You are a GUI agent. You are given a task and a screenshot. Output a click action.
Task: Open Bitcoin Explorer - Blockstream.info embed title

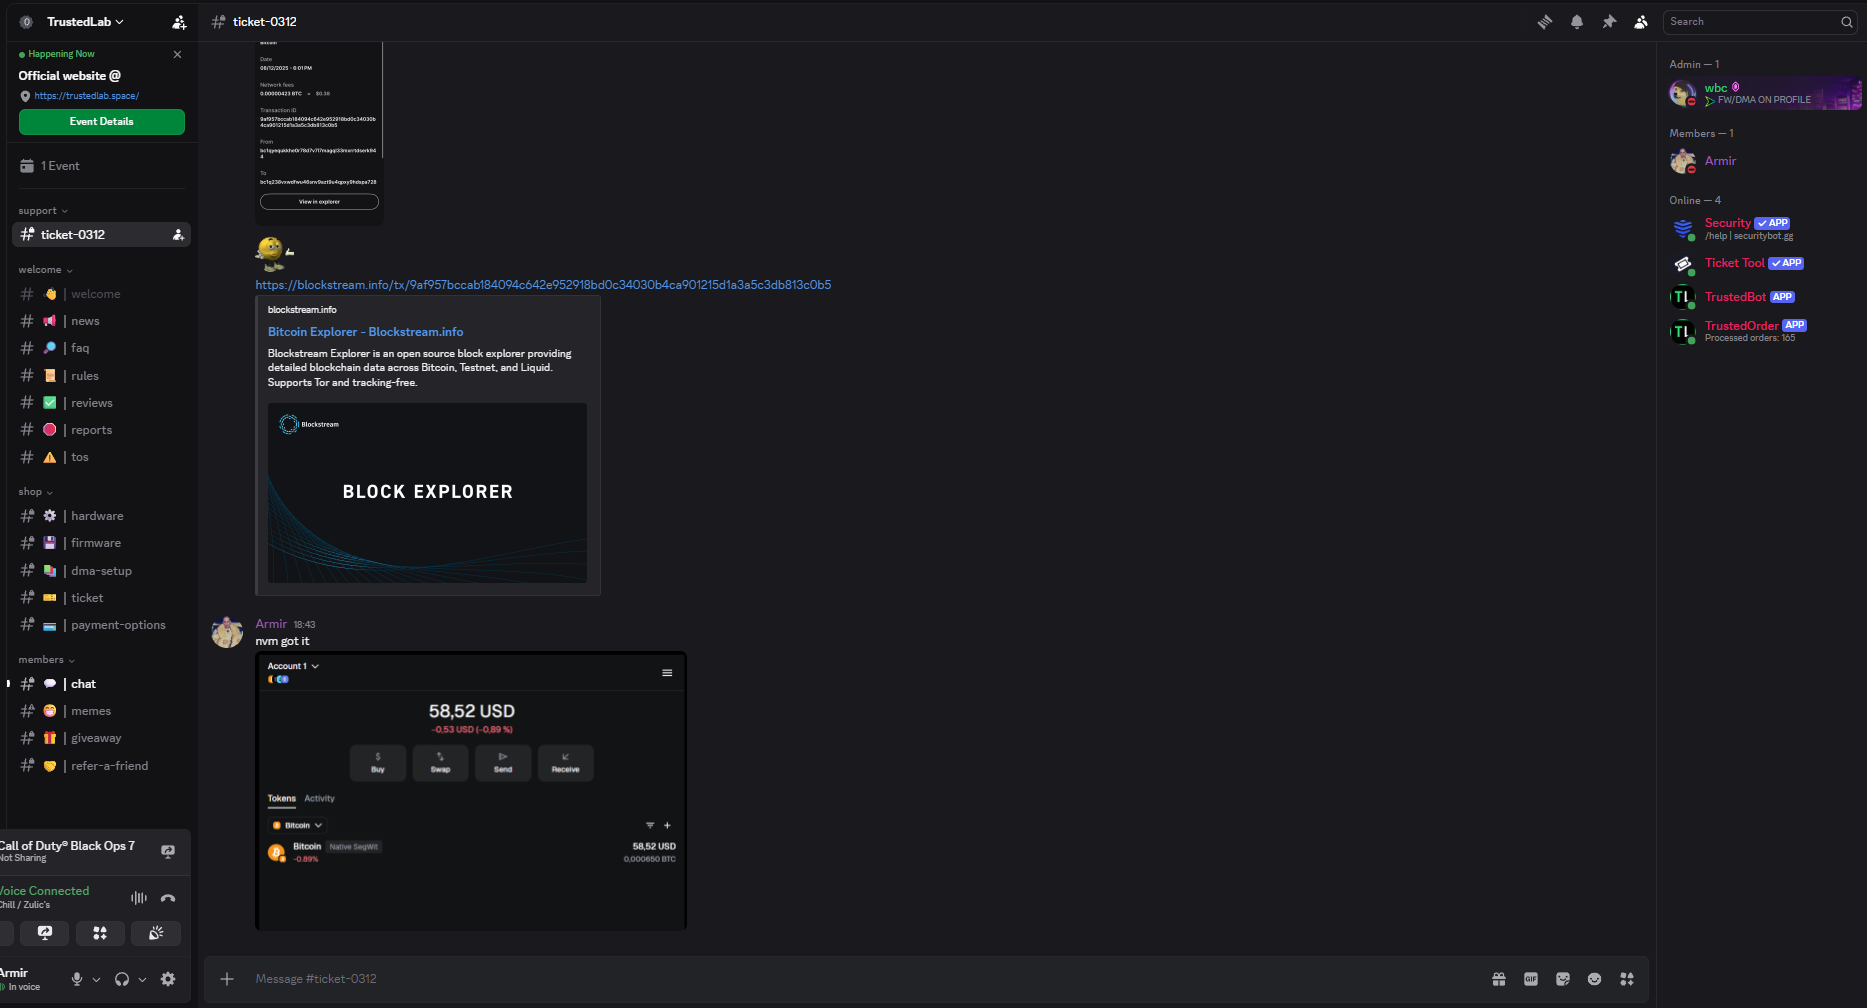[x=365, y=332]
